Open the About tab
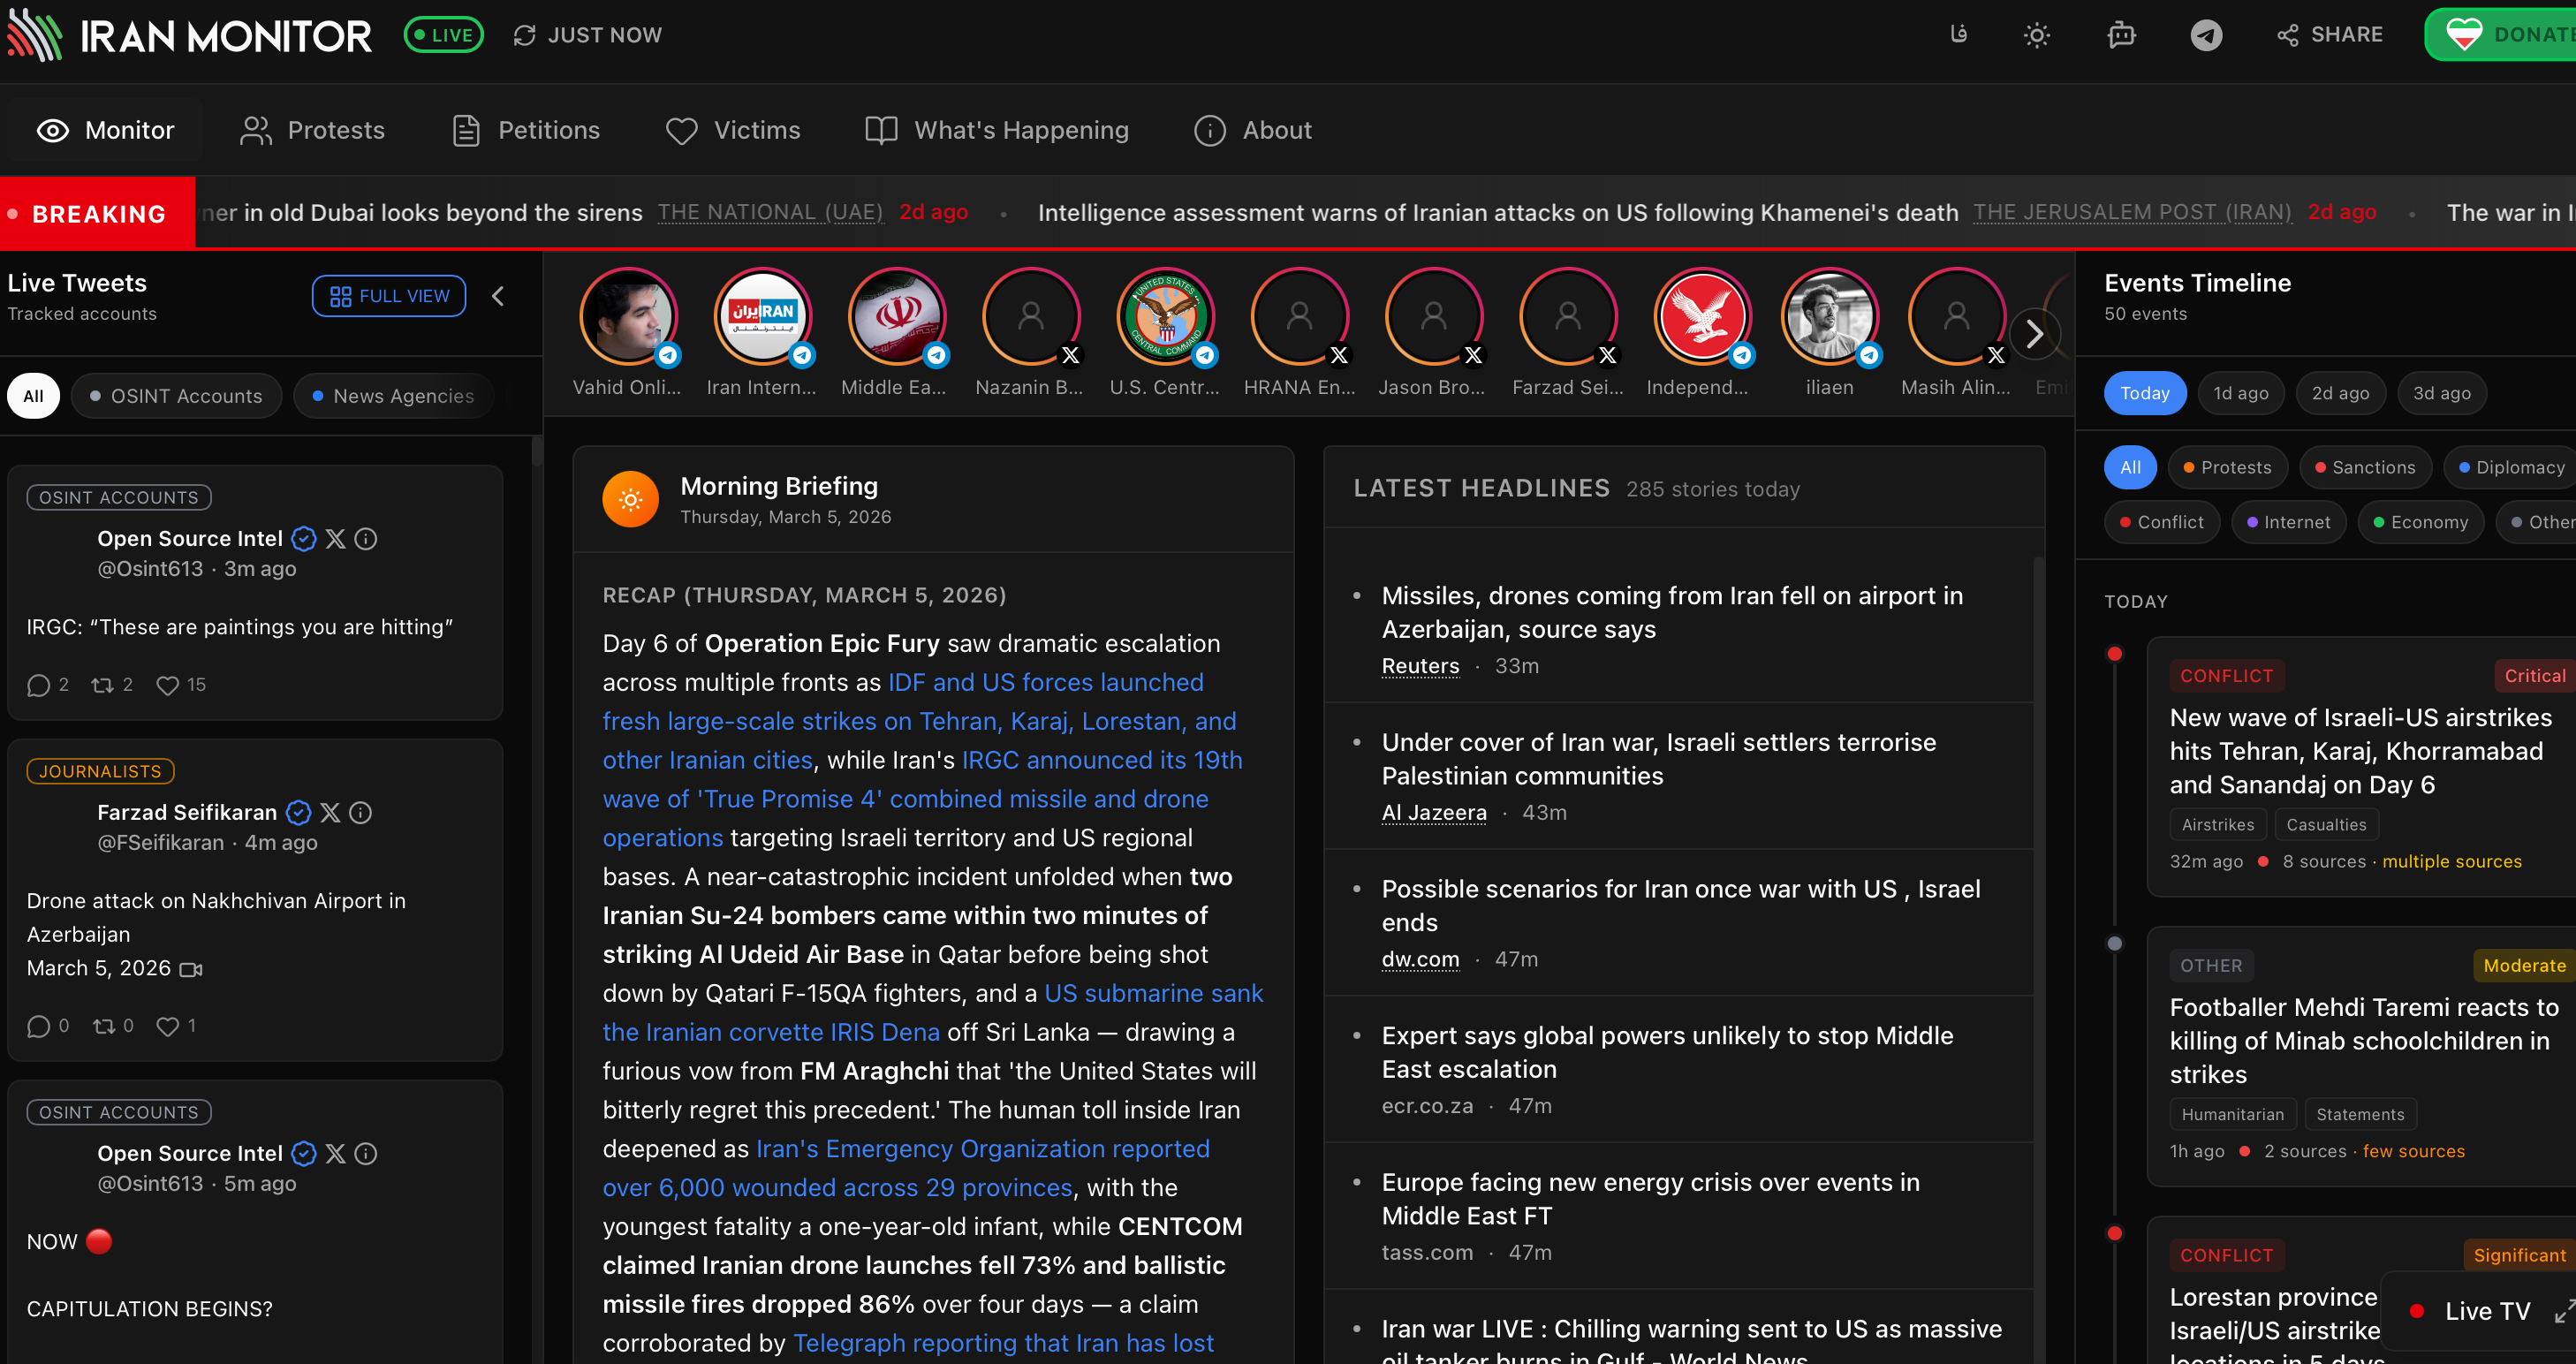 [x=1254, y=130]
